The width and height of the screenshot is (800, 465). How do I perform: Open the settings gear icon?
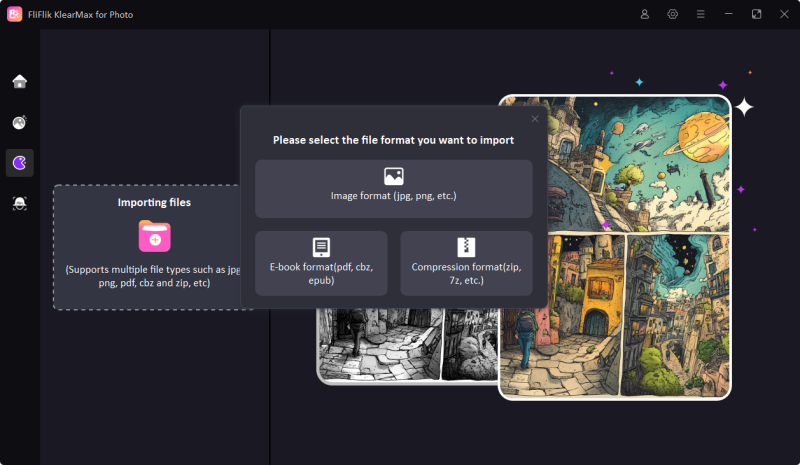pos(672,14)
